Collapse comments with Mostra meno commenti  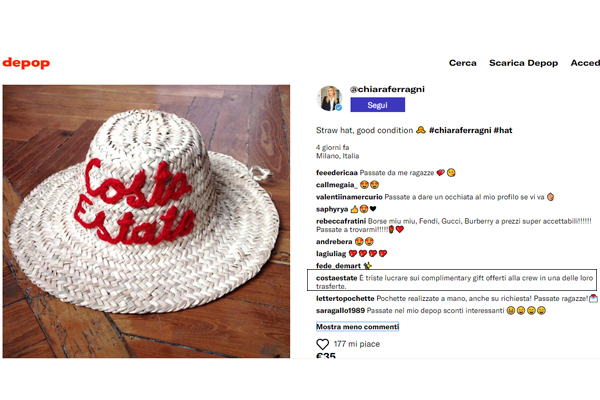pyautogui.click(x=357, y=326)
